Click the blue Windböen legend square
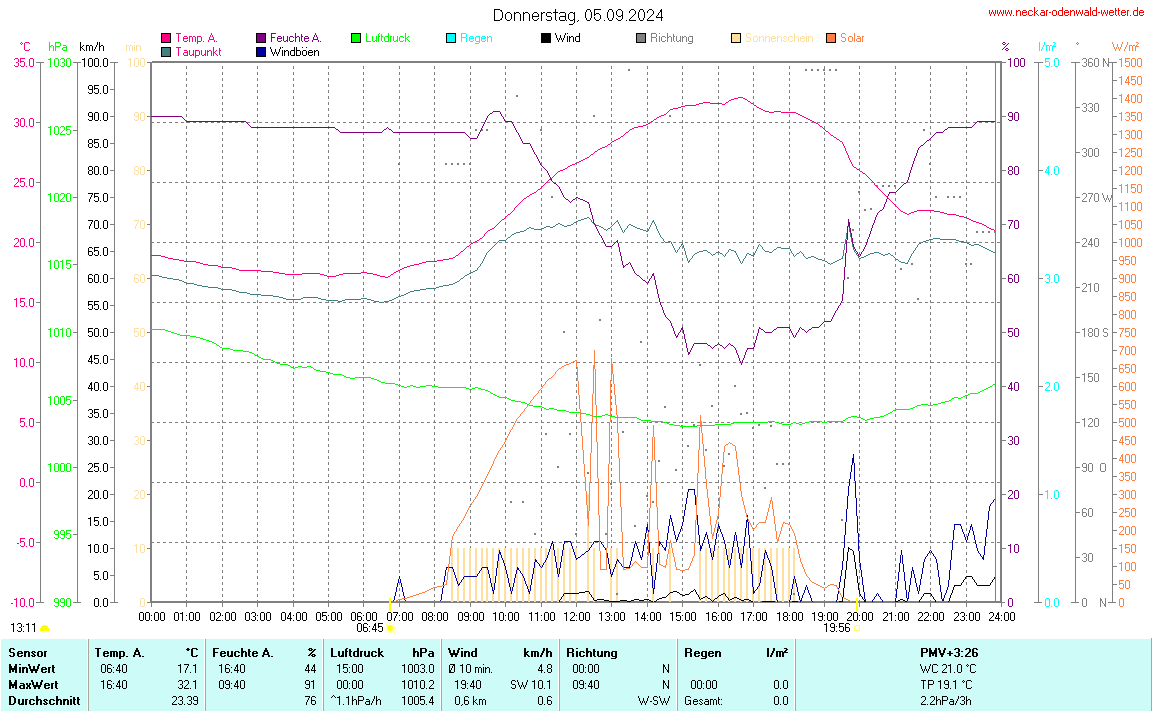The width and height of the screenshot is (1152, 711). (261, 51)
